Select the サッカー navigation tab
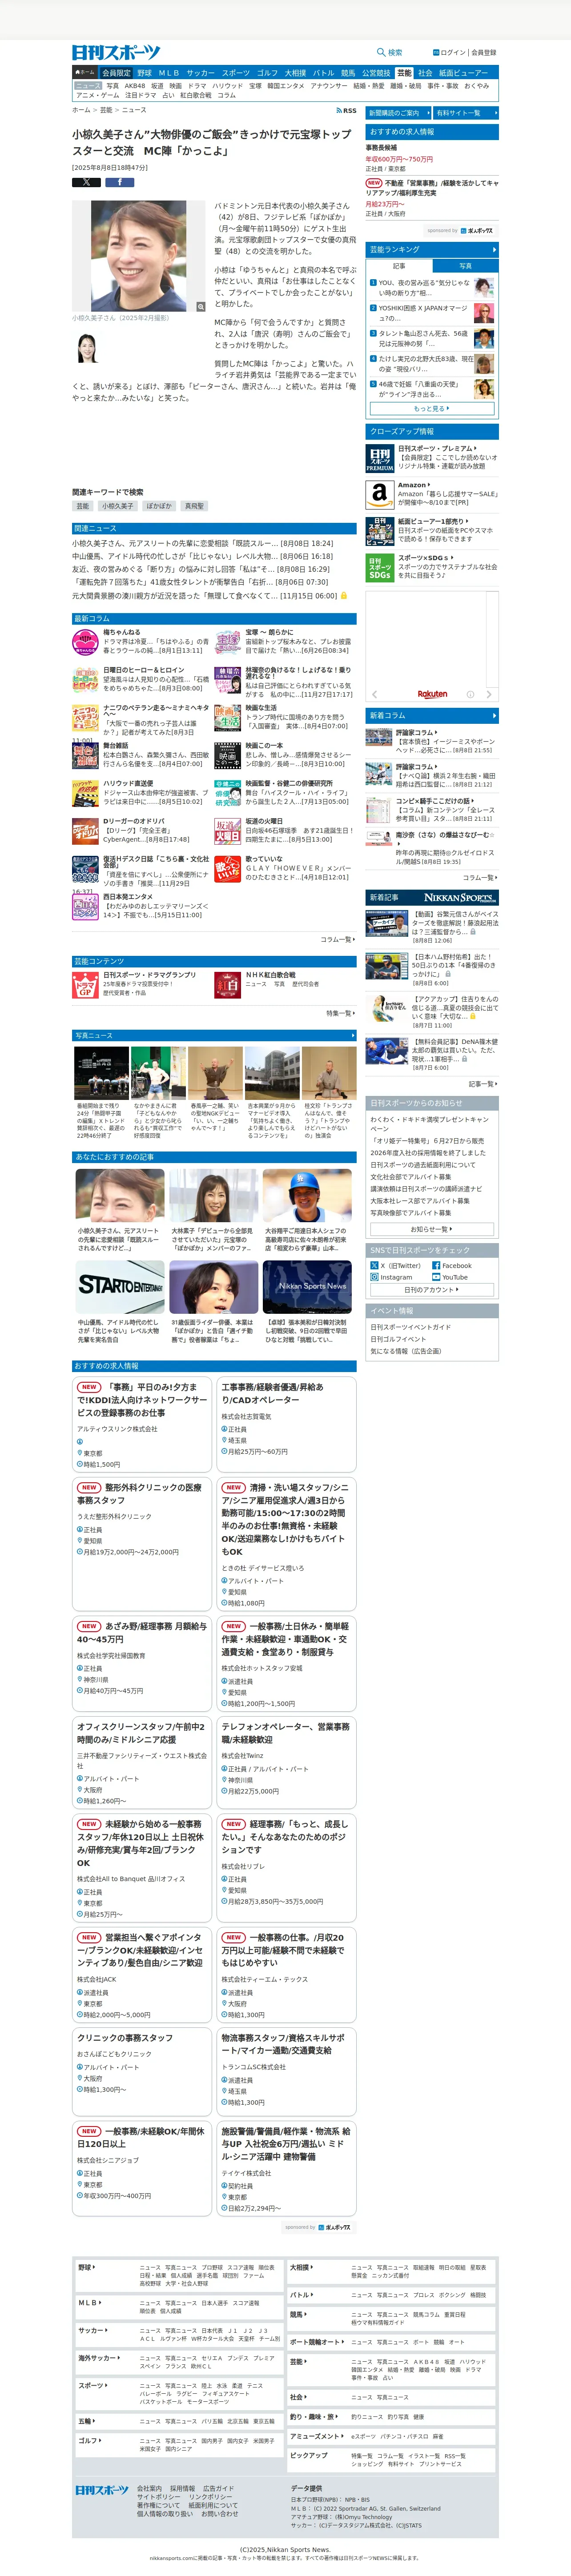The width and height of the screenshot is (571, 2576). pos(200,73)
